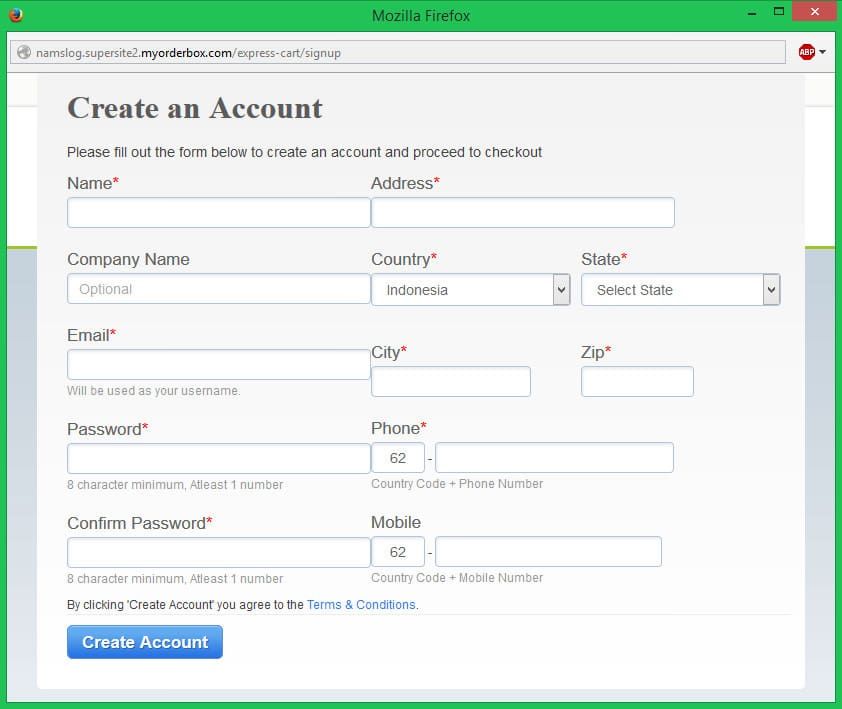Click the globe icon in address bar
The image size is (842, 709).
(24, 53)
